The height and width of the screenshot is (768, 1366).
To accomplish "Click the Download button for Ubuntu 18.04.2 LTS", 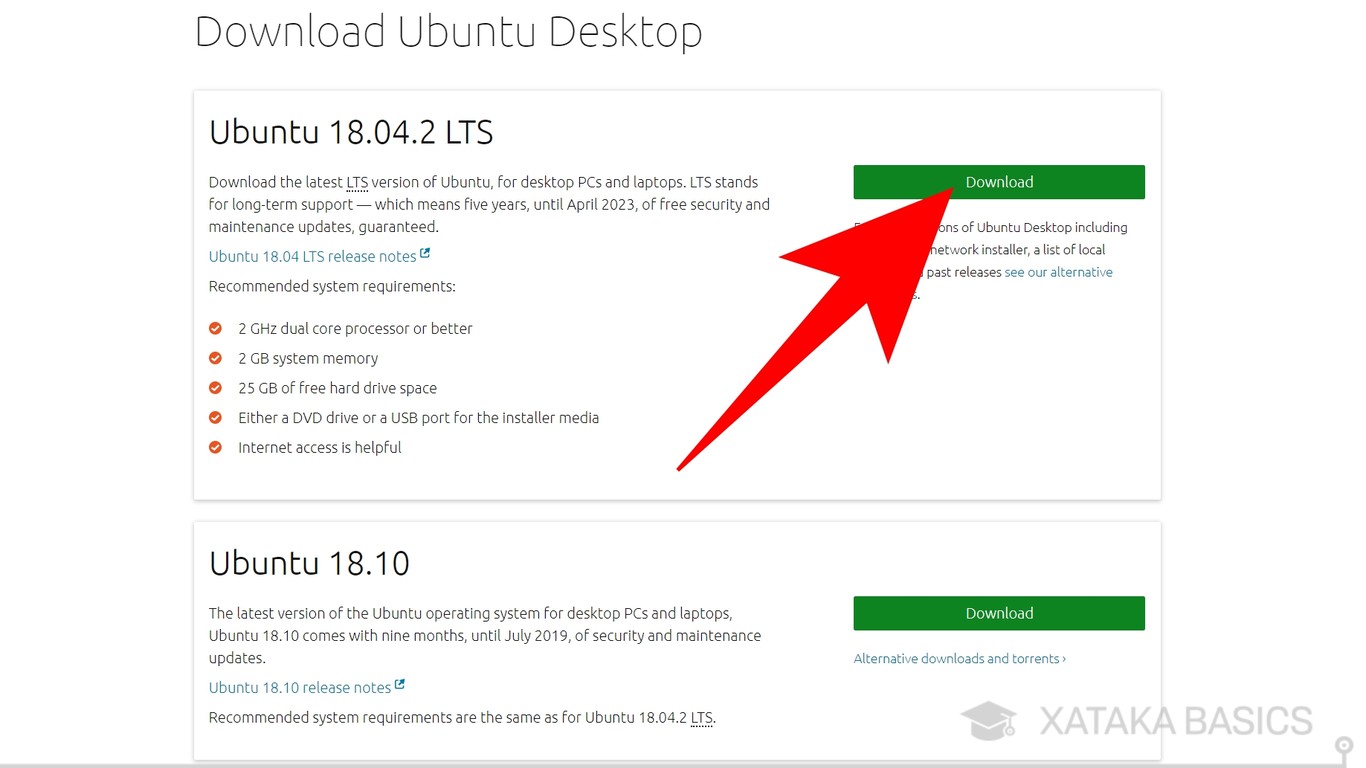I will coord(998,181).
